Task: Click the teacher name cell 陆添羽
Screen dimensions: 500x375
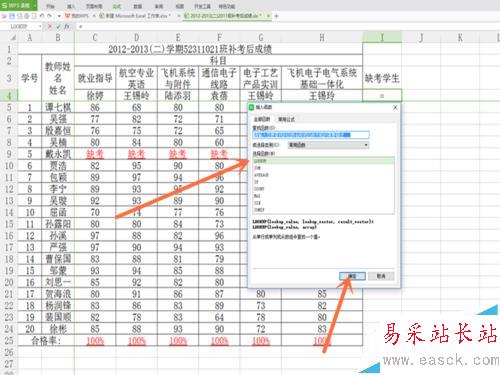Action: 178,96
